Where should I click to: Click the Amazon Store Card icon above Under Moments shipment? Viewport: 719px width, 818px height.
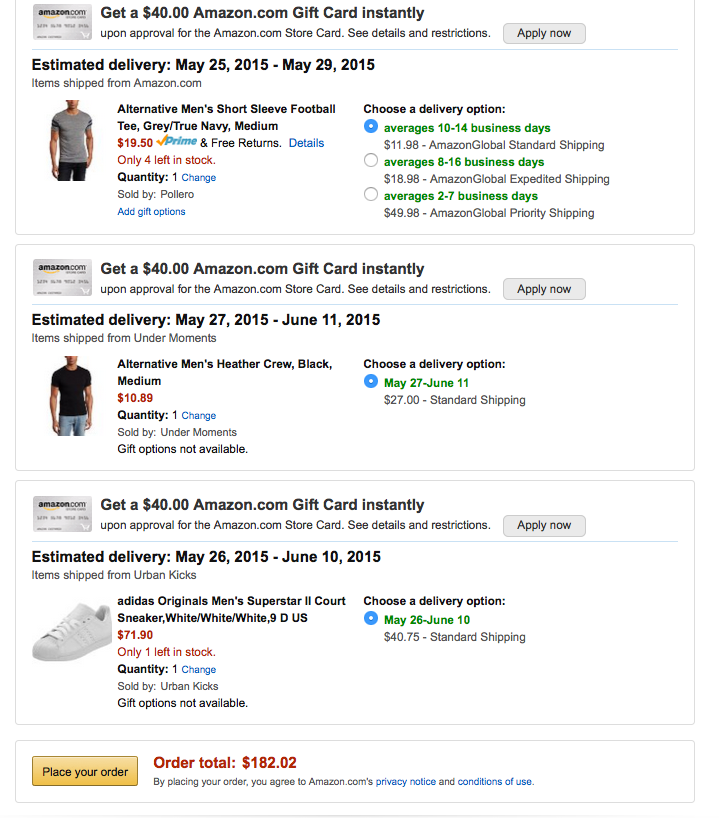(63, 277)
